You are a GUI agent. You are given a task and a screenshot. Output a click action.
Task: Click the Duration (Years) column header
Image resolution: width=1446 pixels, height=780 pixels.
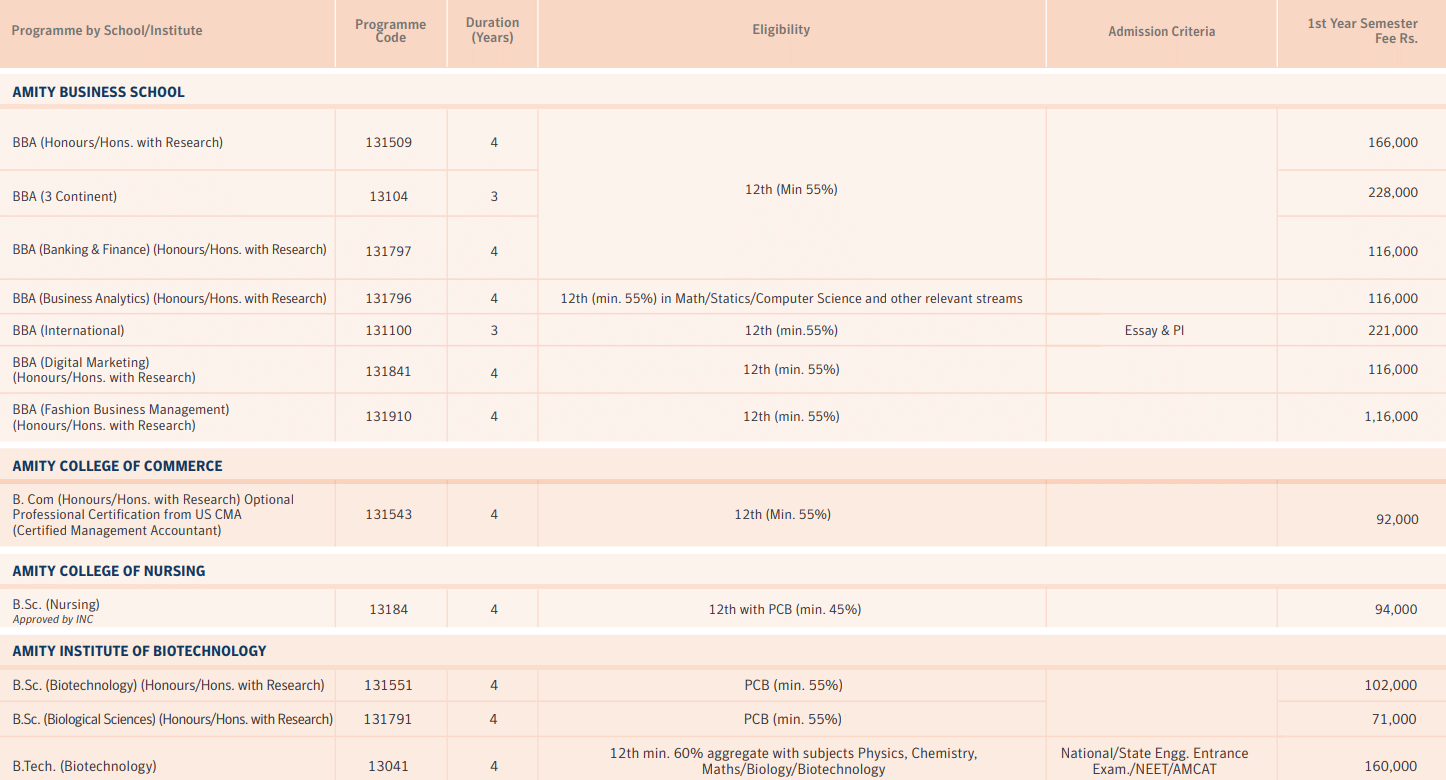point(492,28)
